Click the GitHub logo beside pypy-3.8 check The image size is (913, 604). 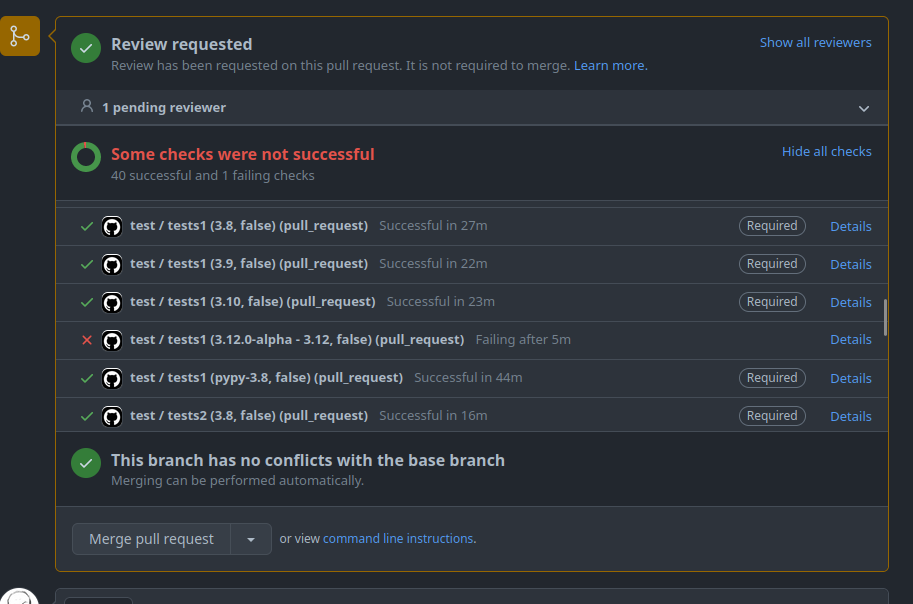[112, 378]
